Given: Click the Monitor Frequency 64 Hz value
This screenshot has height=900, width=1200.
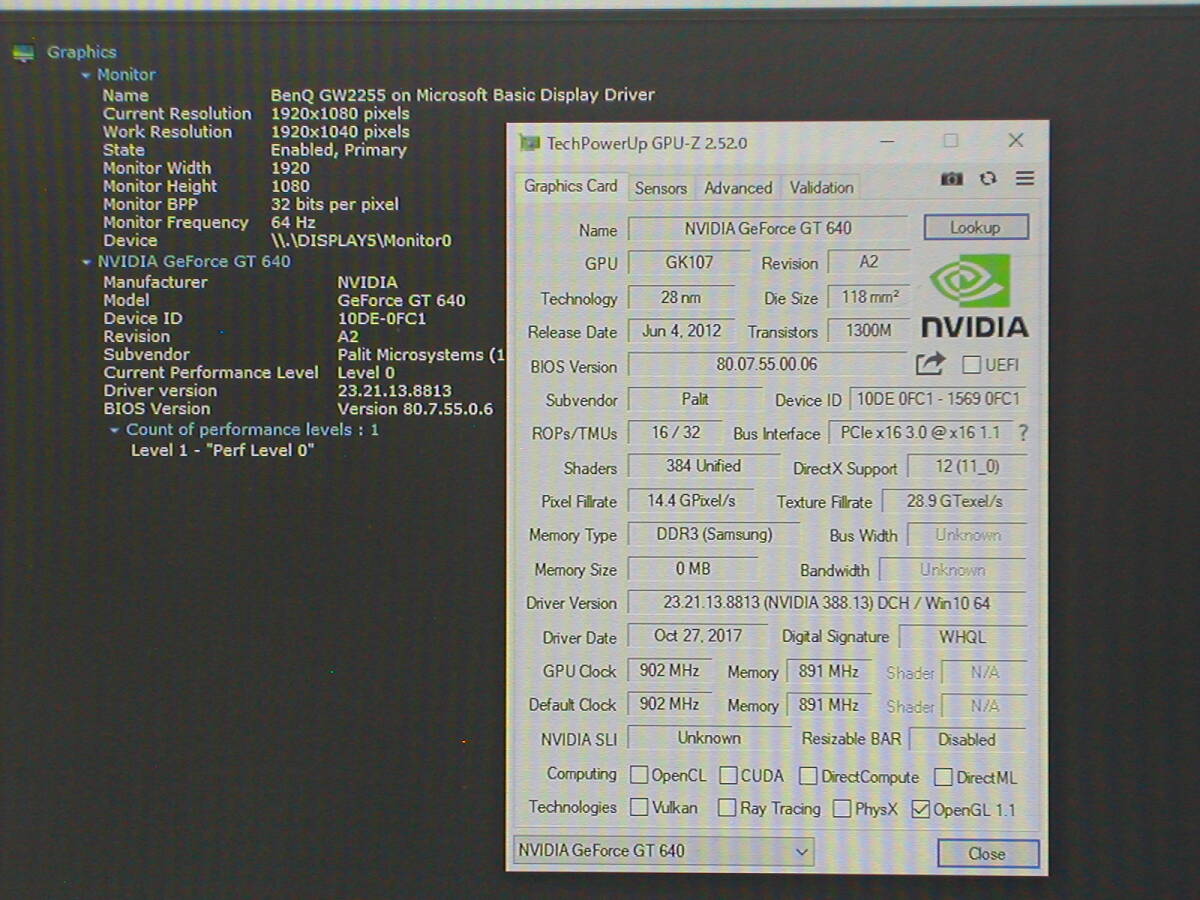Looking at the screenshot, I should [293, 223].
